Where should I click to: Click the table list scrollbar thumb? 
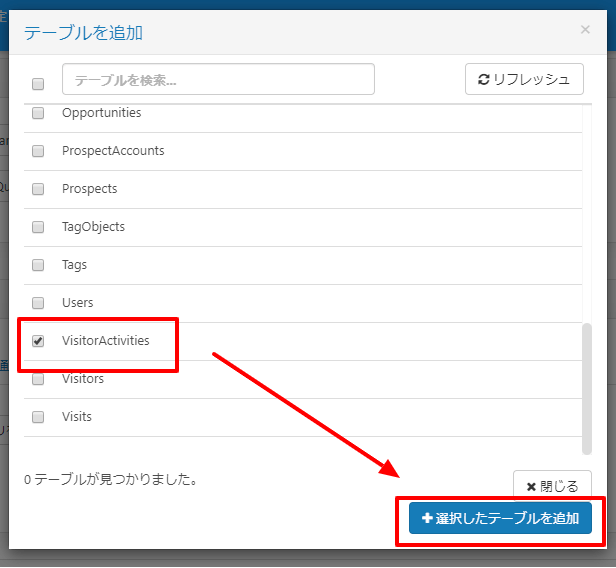(x=587, y=389)
